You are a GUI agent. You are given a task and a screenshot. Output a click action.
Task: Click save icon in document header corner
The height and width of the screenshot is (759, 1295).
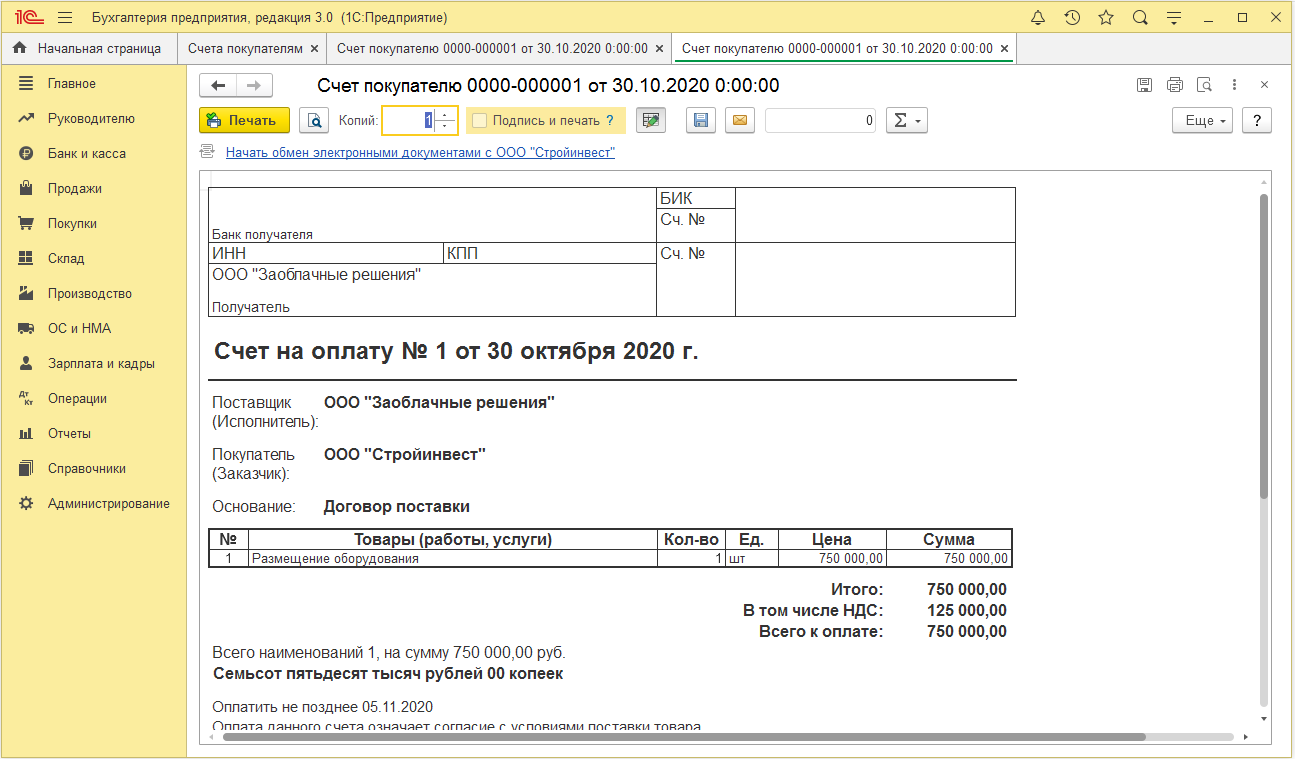point(1145,85)
